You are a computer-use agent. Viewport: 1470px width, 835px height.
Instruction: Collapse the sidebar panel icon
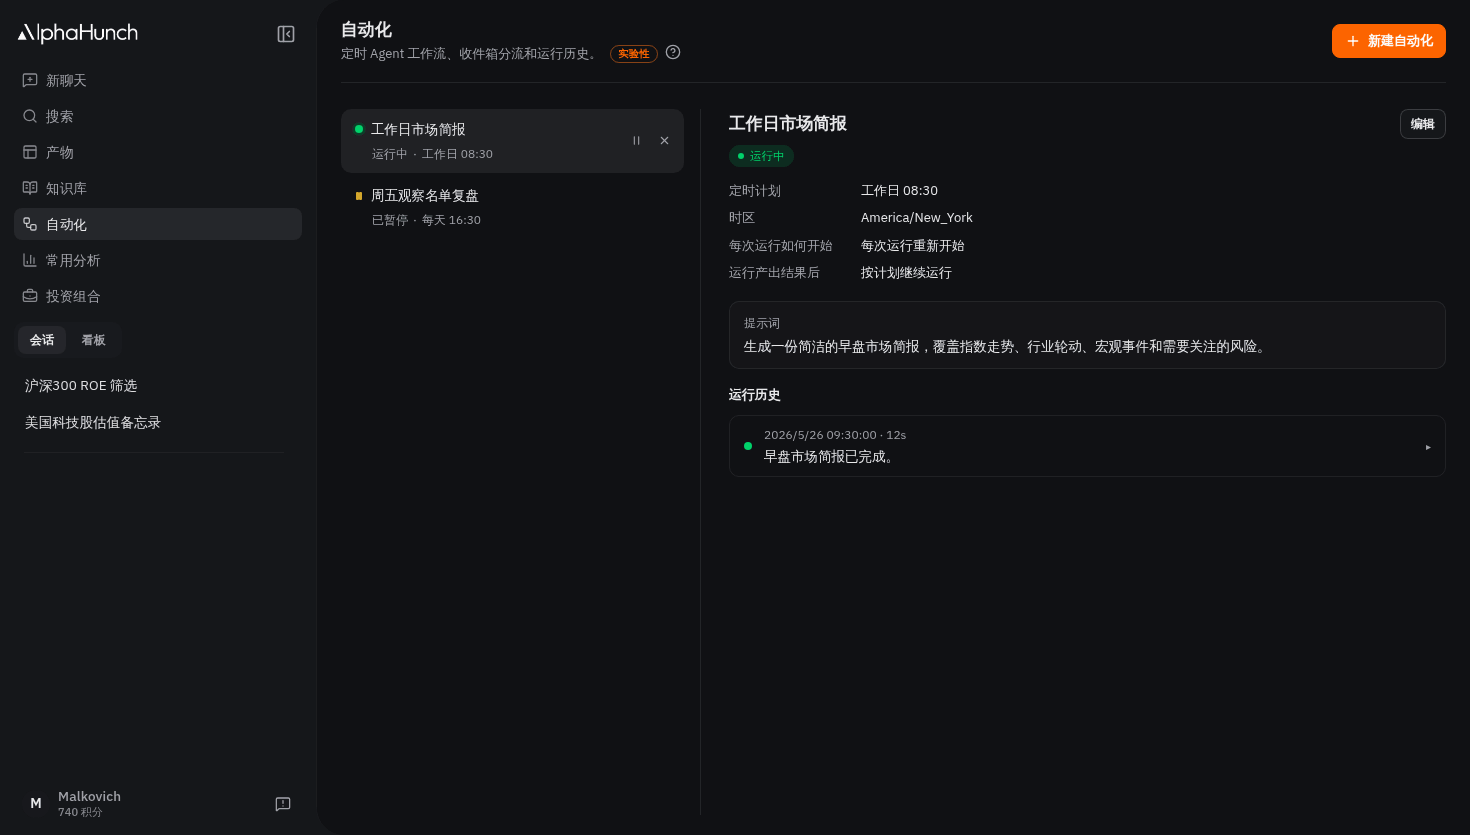[x=286, y=34]
